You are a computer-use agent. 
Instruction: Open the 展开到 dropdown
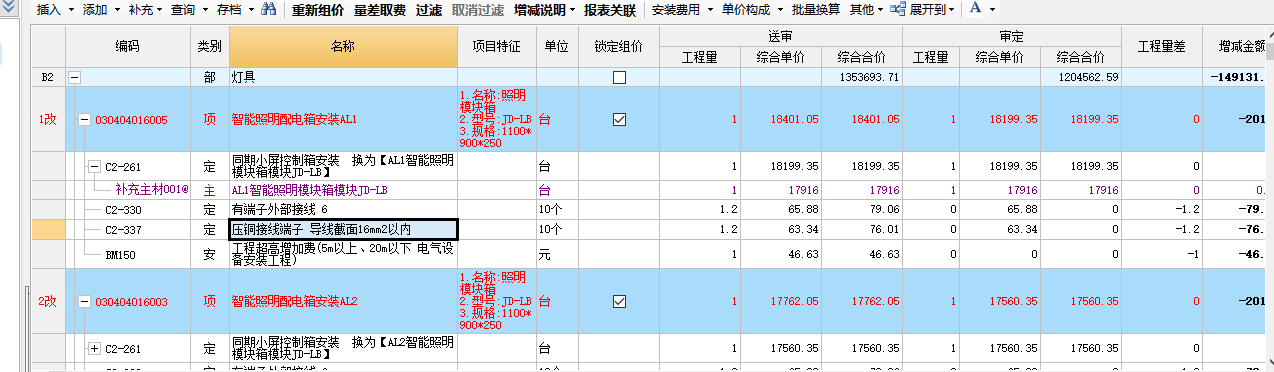pos(932,10)
